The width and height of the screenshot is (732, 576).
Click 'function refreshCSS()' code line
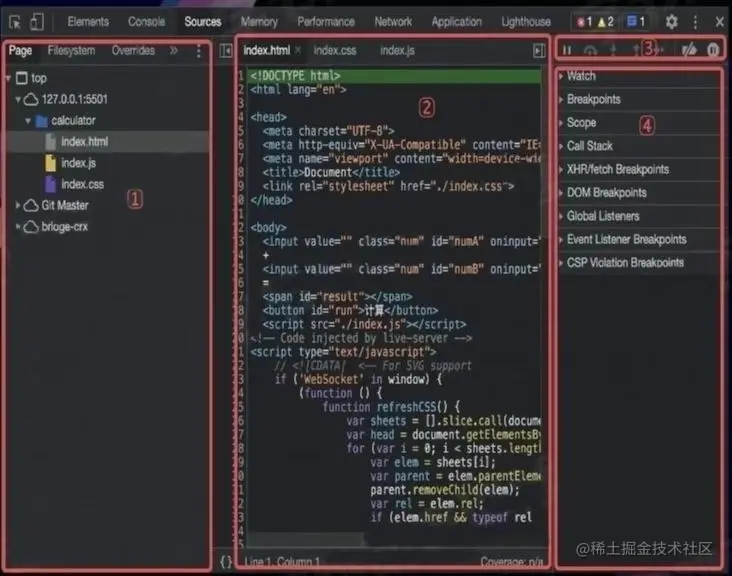pos(392,407)
